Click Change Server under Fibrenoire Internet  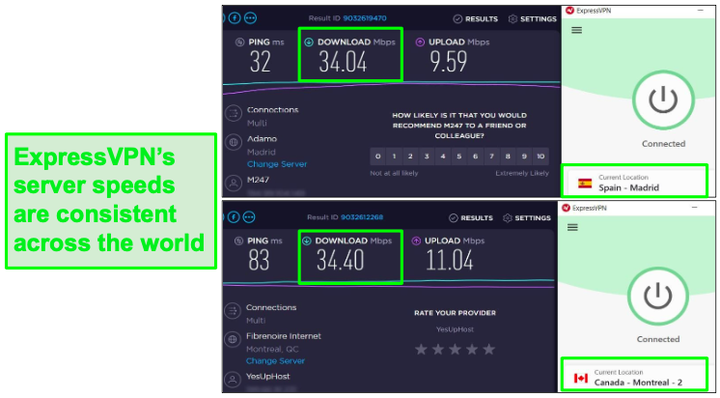275,361
